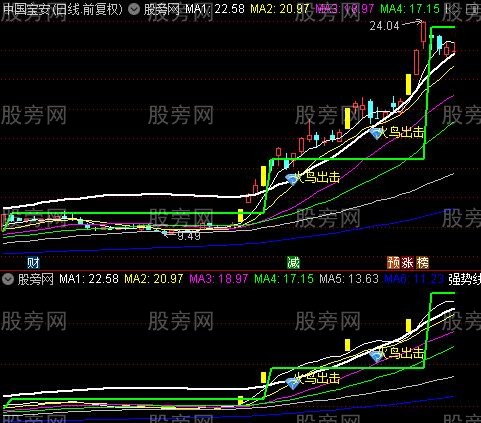Viewport: 481px width, 423px height.
Task: Click the lower pane's first 火鸟出击 diamond icon
Action: pyautogui.click(x=292, y=383)
